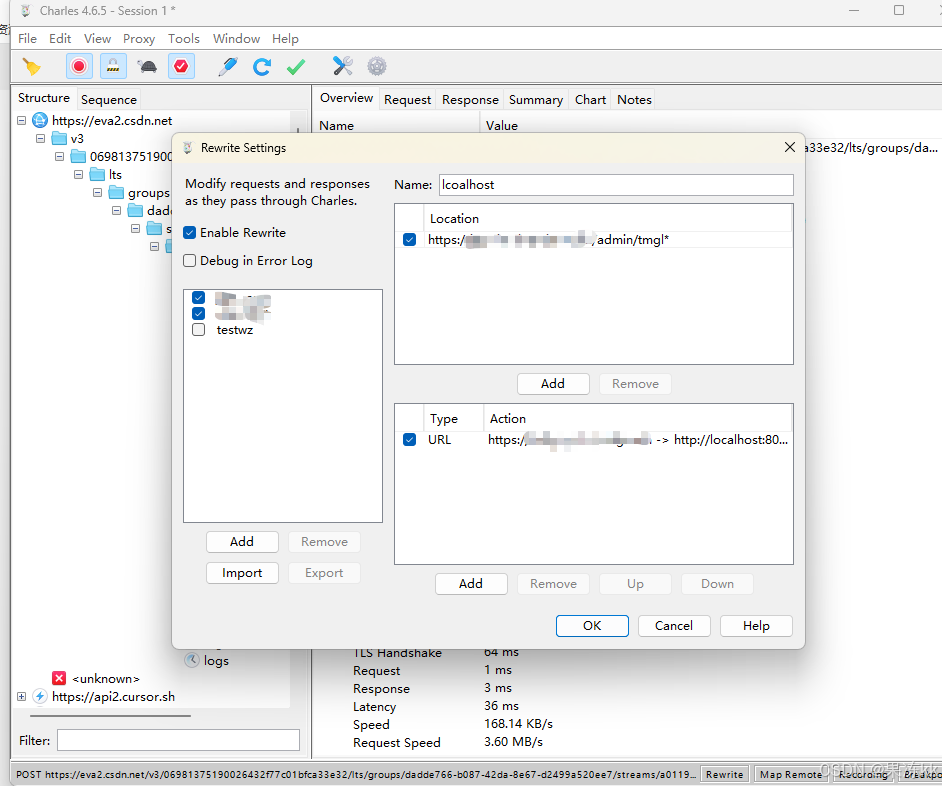
Task: Select the testwz rewrite set
Action: (235, 330)
